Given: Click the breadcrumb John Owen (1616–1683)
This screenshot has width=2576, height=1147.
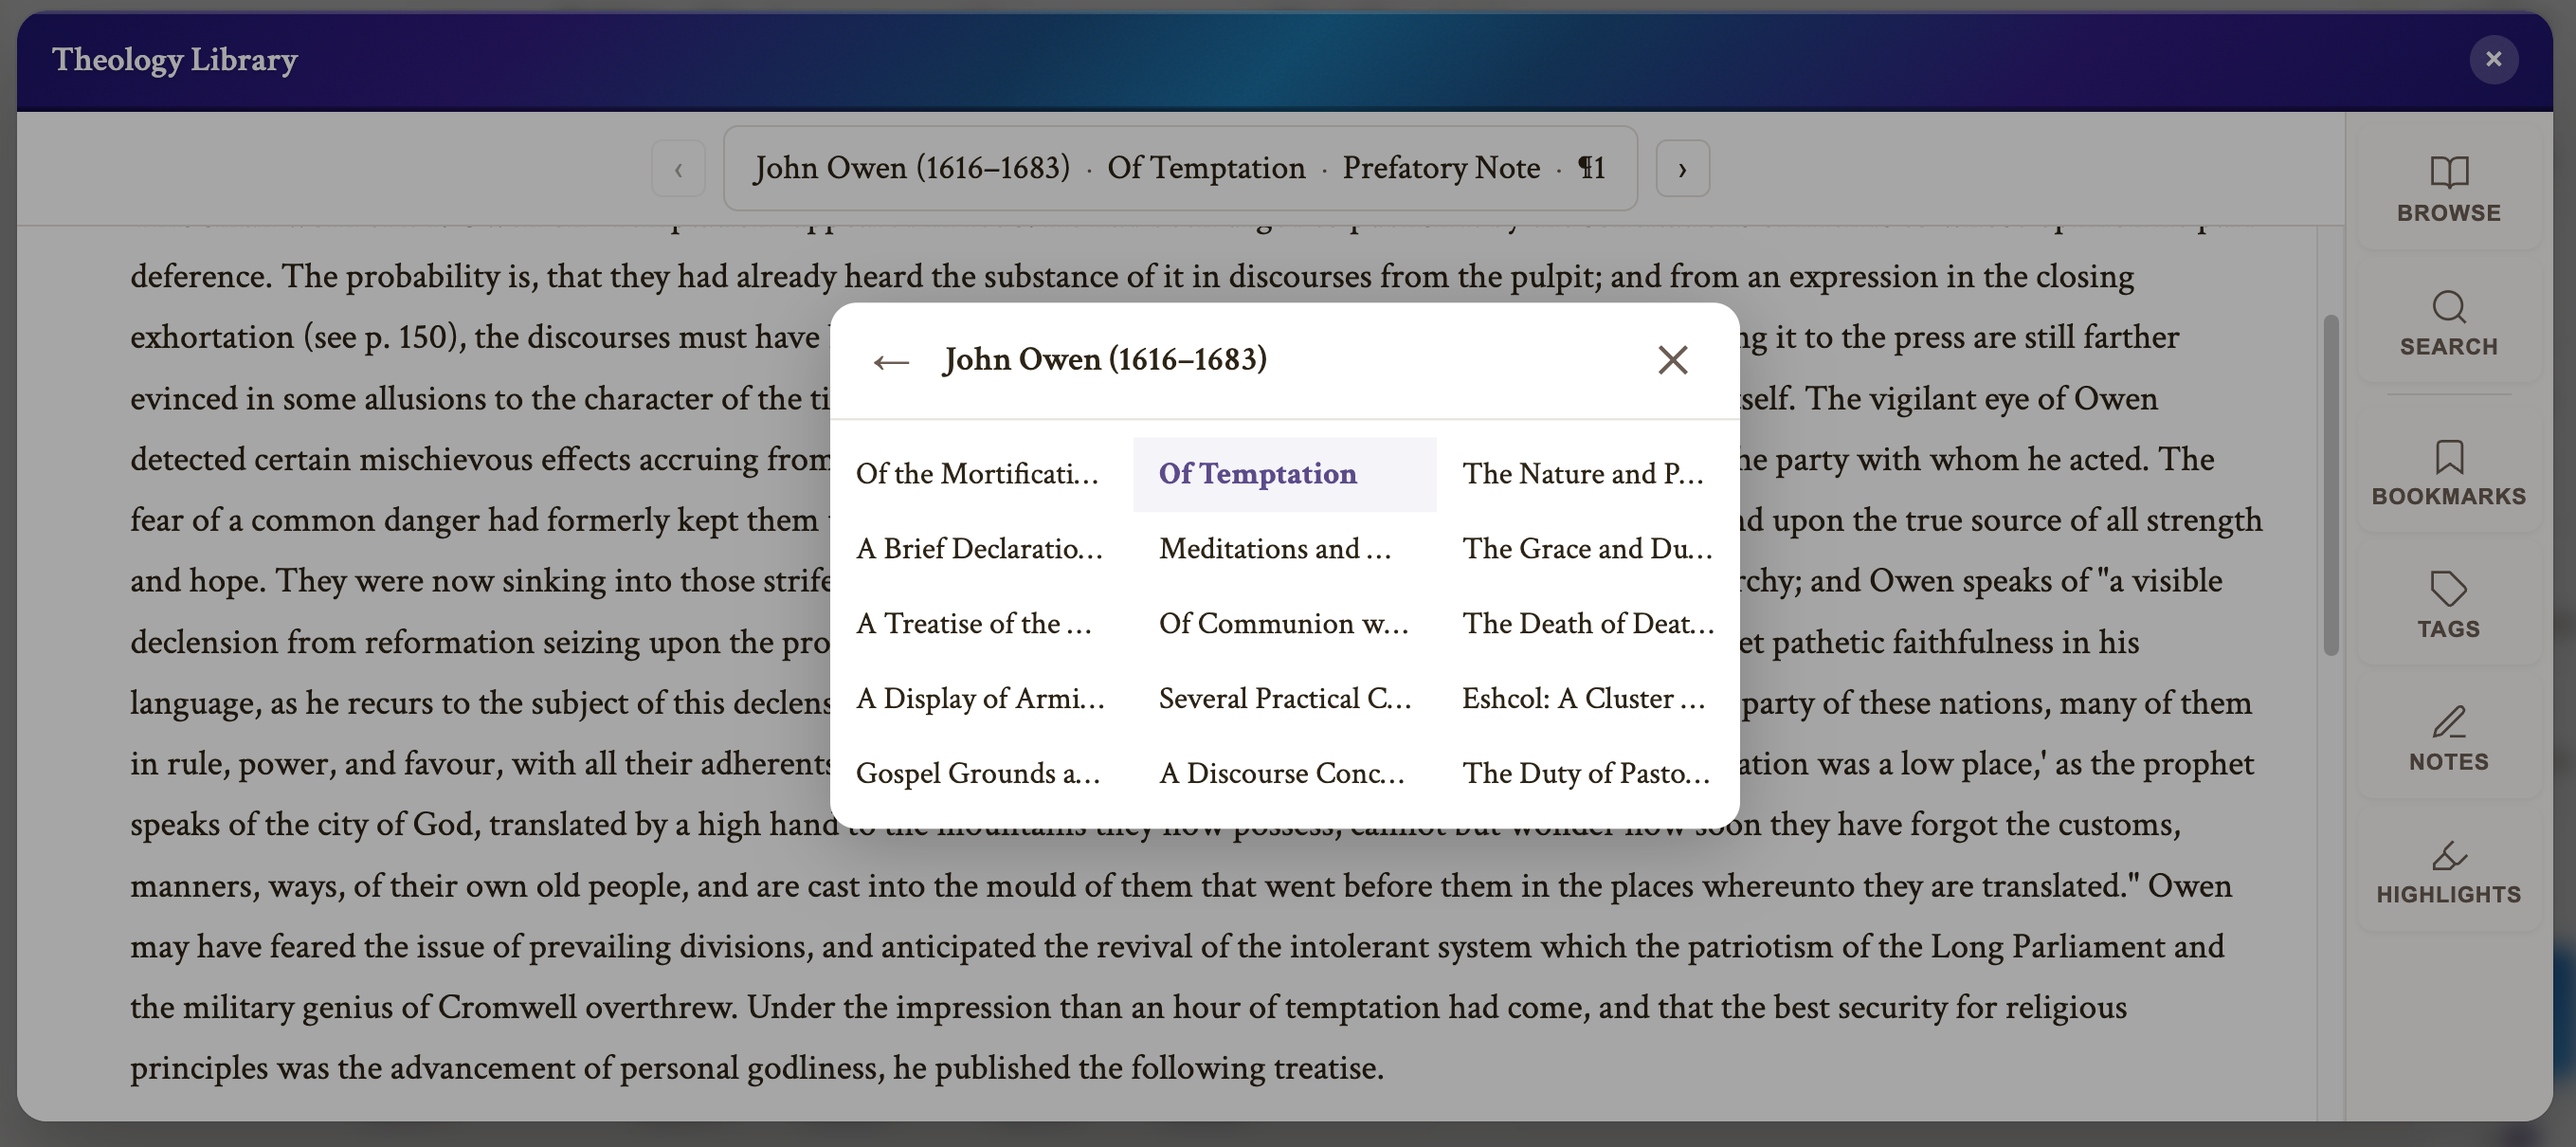Looking at the screenshot, I should click(912, 167).
